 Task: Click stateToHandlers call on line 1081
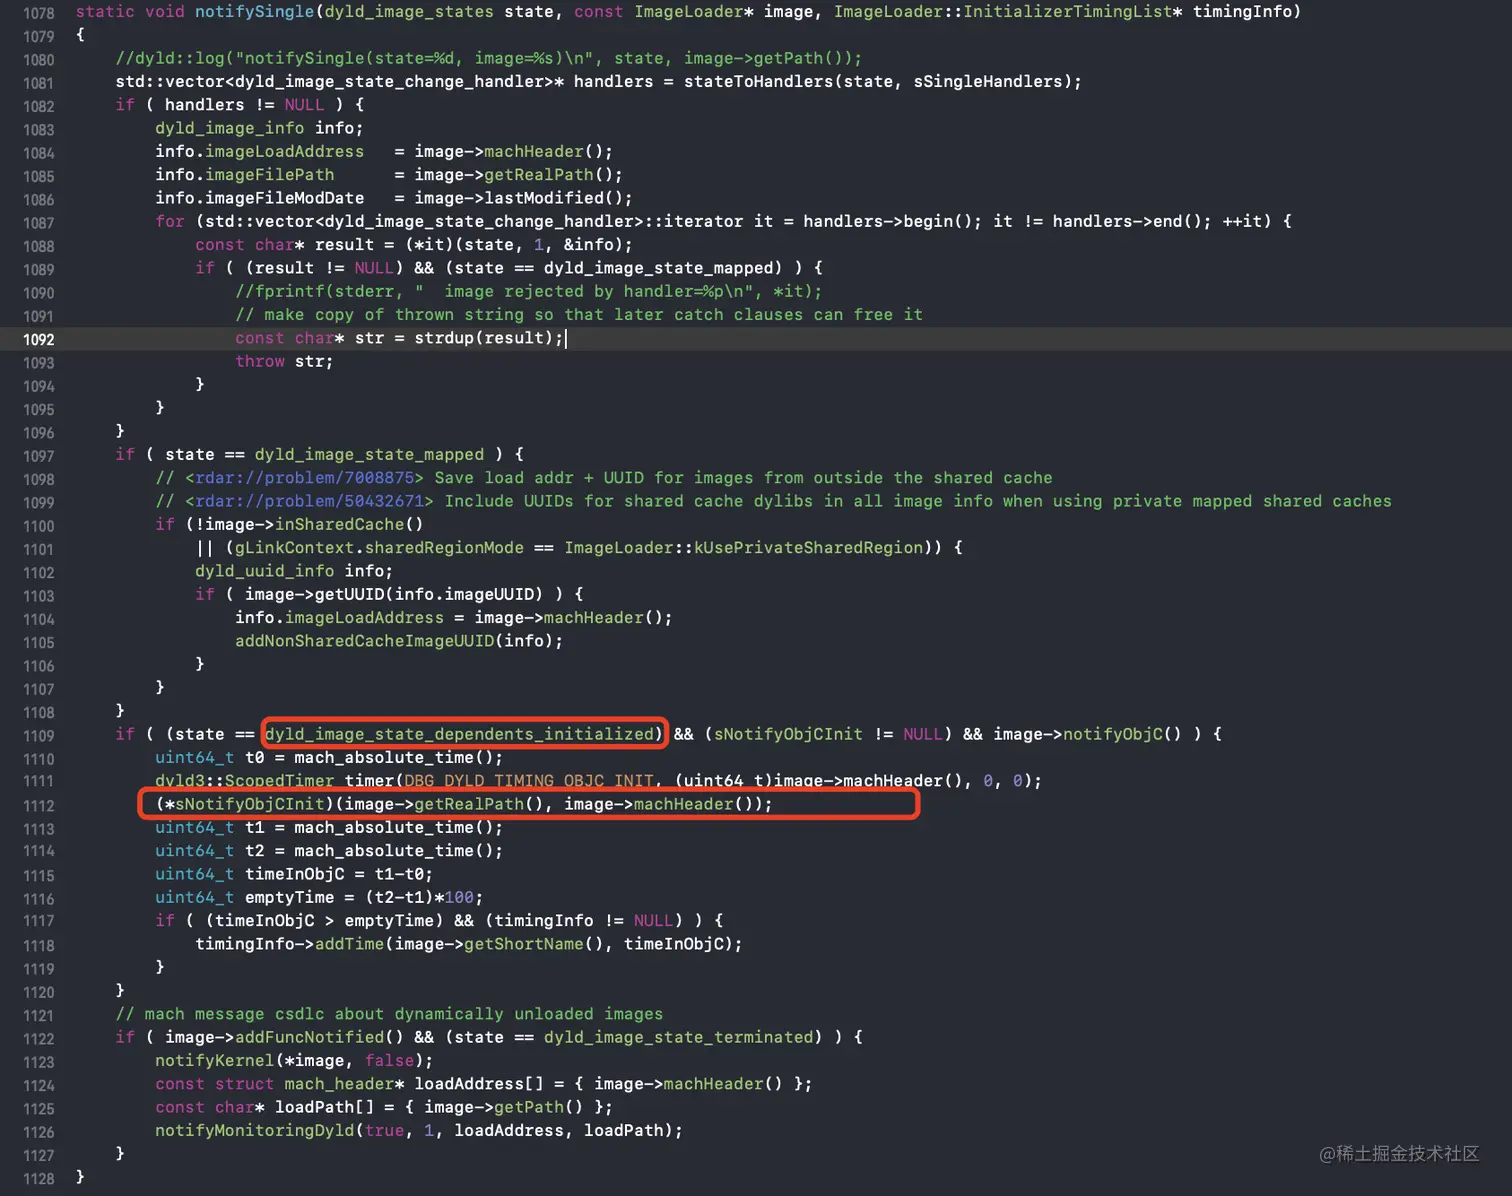pyautogui.click(x=758, y=82)
